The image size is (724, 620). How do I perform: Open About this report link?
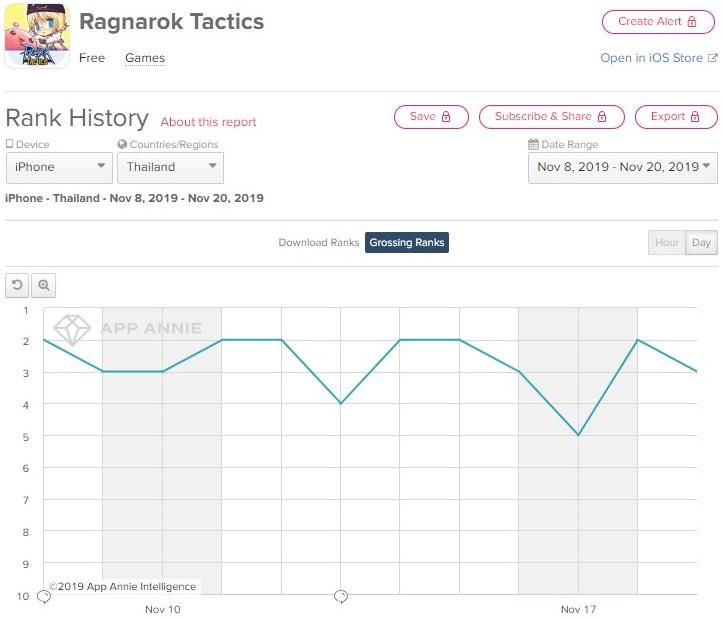point(208,122)
